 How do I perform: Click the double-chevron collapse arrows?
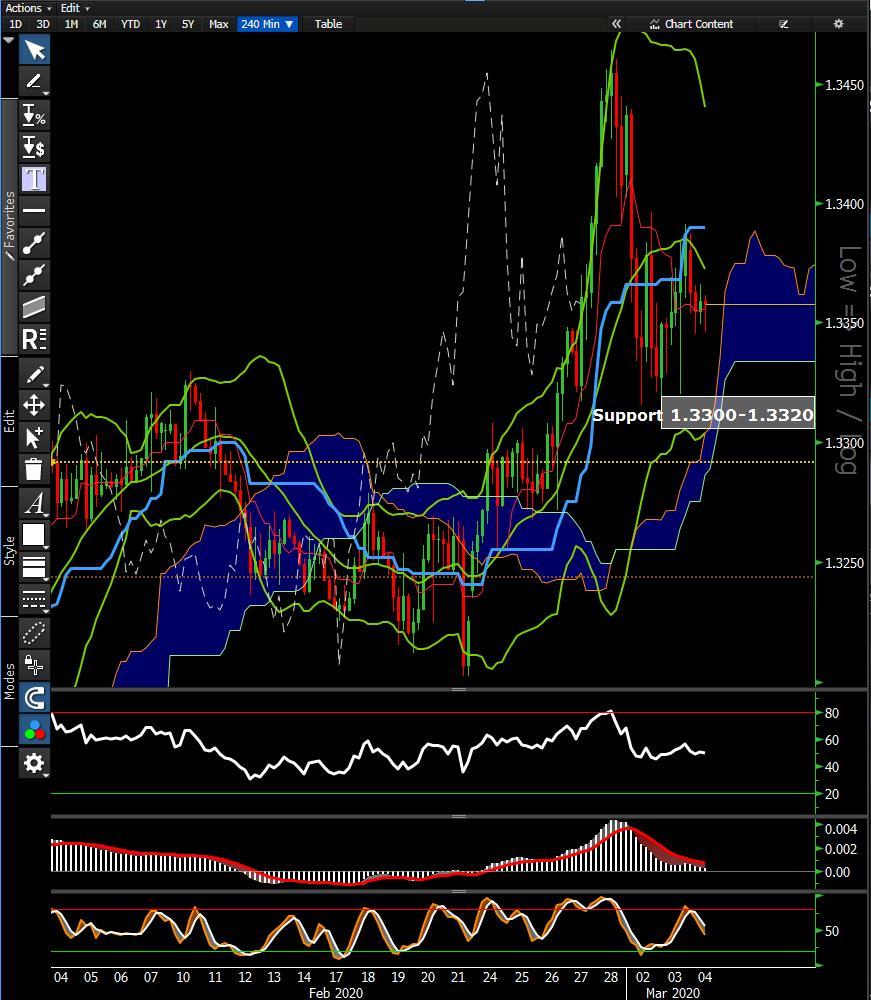[x=616, y=24]
